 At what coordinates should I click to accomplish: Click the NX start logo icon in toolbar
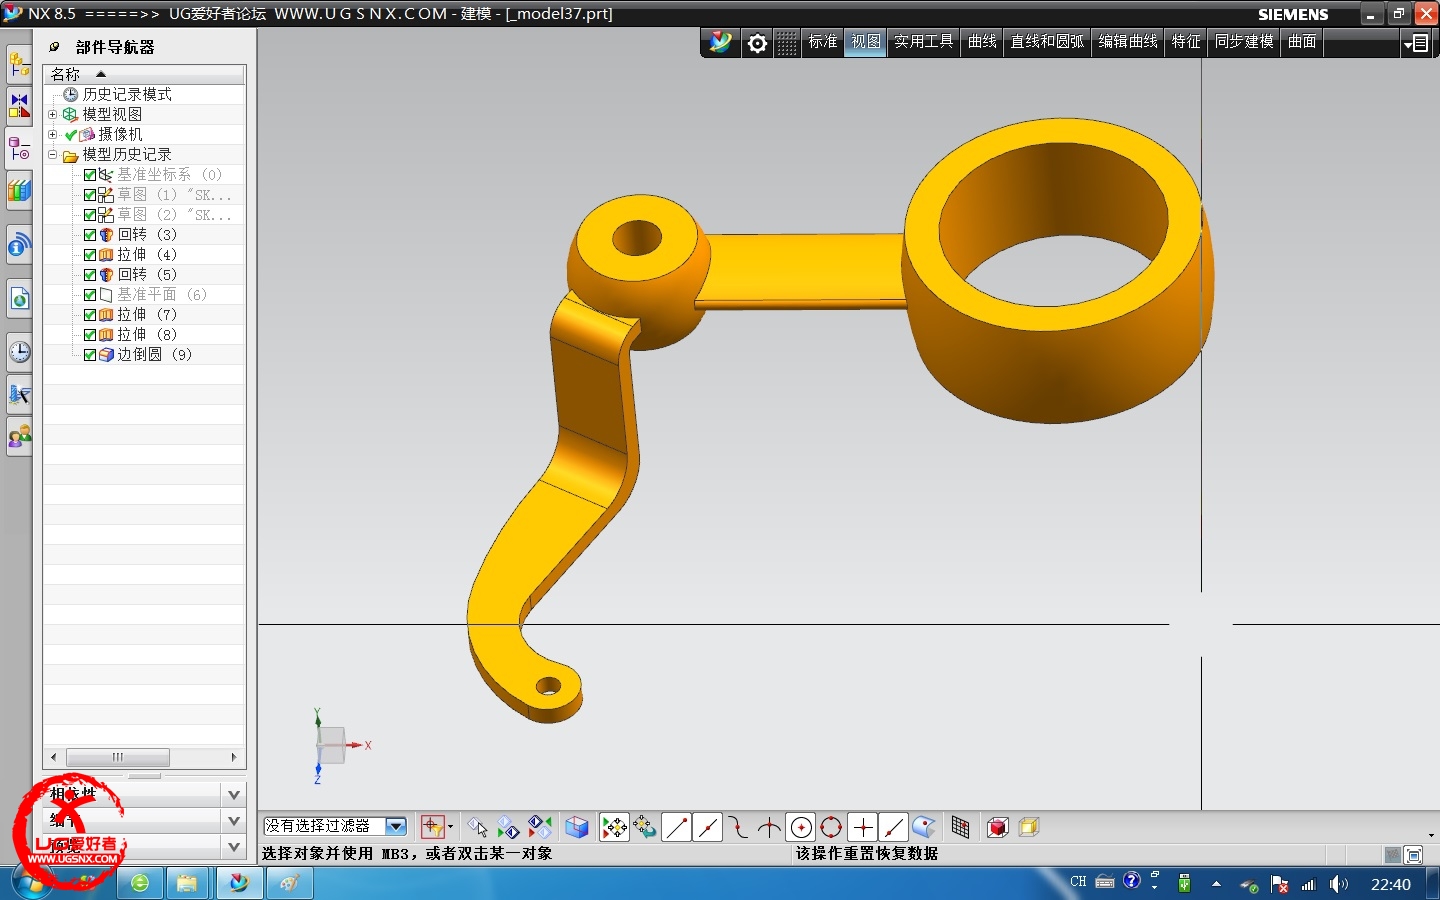click(x=721, y=43)
